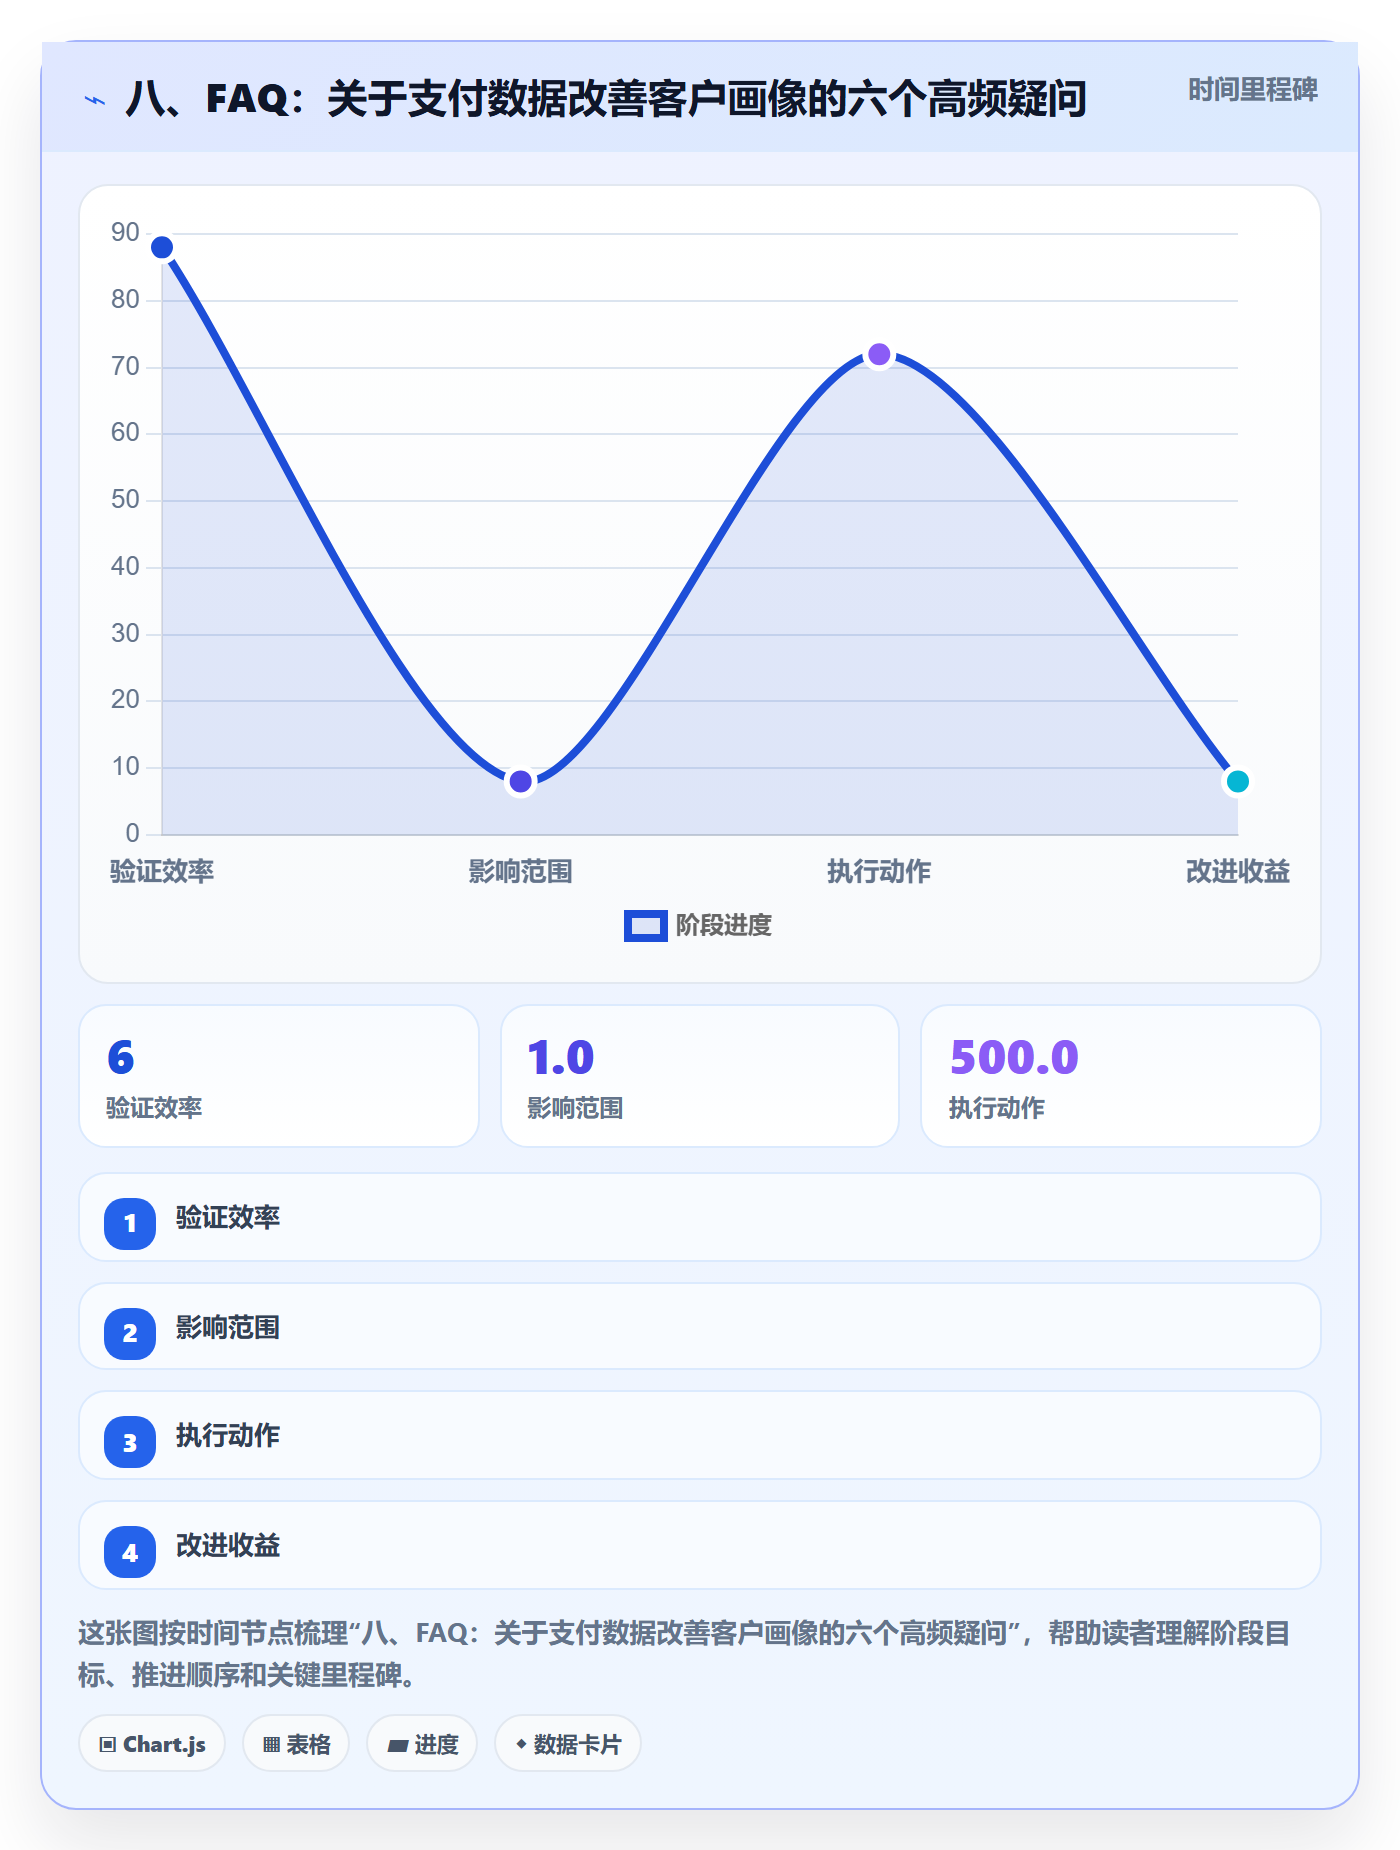Select the 影响范围 step row title

(228, 1328)
